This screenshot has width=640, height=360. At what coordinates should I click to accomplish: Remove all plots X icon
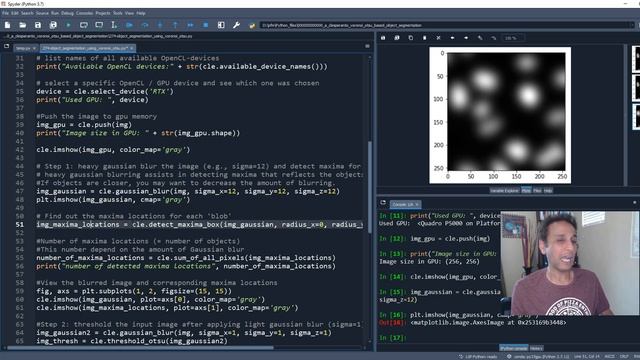click(438, 38)
